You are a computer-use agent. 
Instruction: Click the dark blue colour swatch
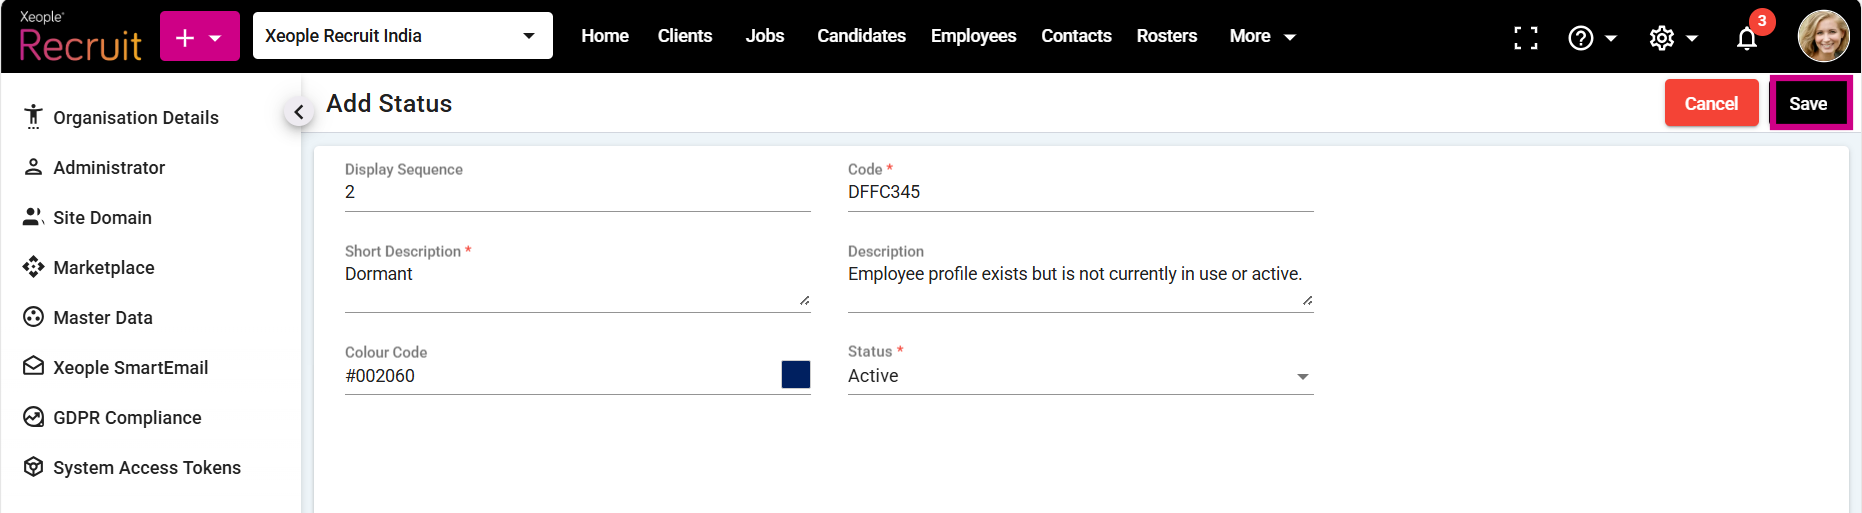(x=796, y=375)
